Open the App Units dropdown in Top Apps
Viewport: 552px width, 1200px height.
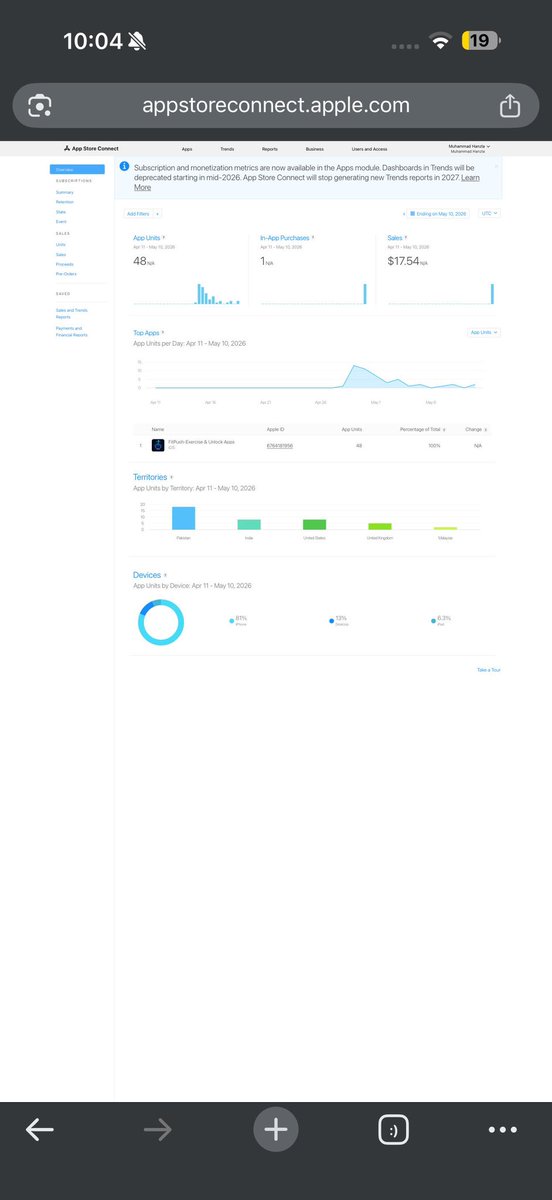[x=484, y=332]
